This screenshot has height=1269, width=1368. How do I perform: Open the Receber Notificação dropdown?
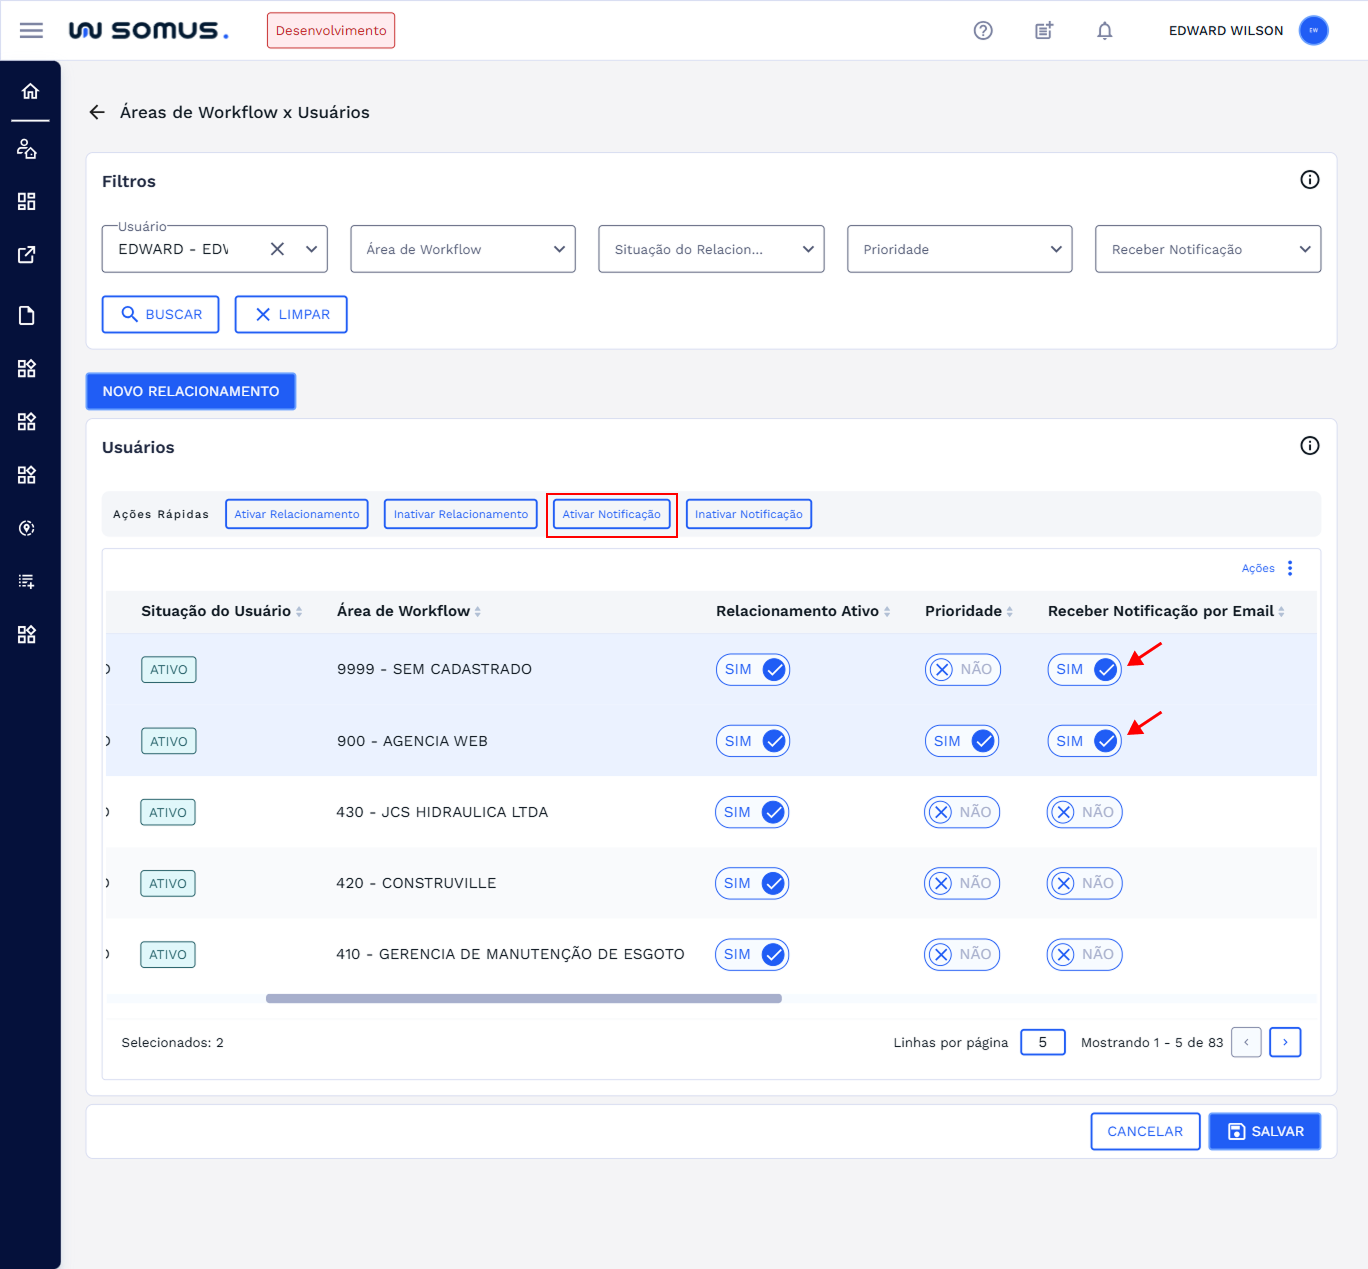pos(1207,249)
